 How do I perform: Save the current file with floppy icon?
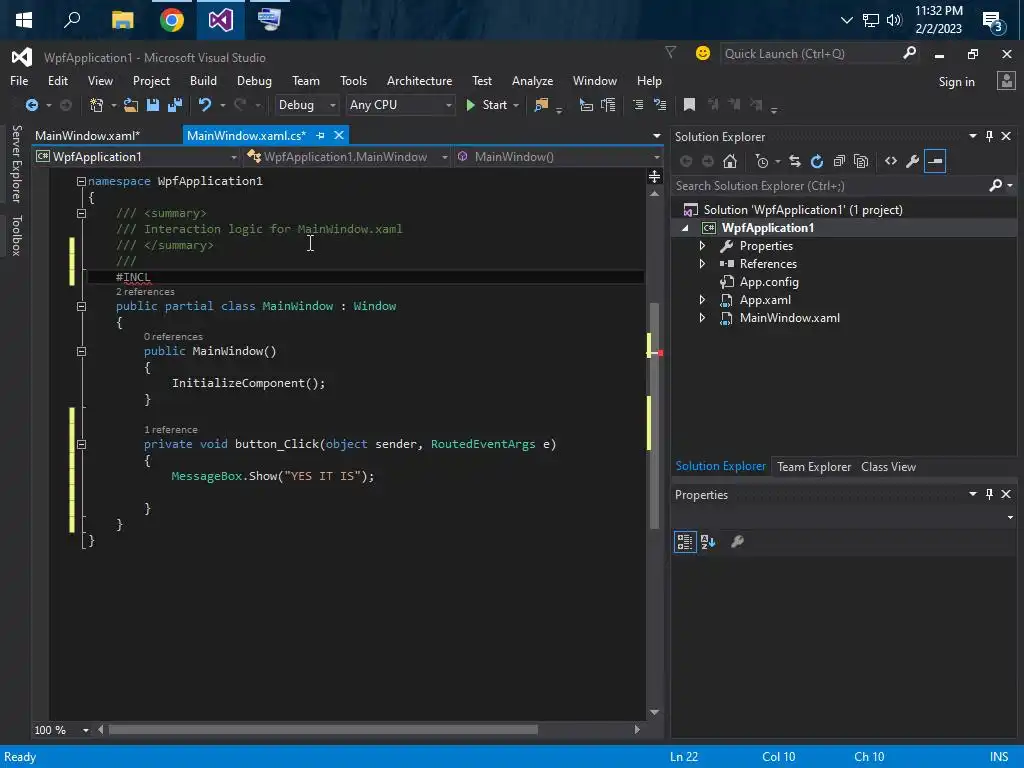(x=153, y=105)
